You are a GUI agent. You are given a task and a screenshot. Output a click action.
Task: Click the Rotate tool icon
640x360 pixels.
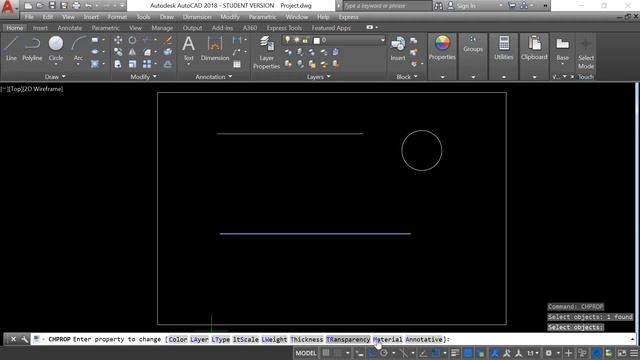tap(132, 40)
